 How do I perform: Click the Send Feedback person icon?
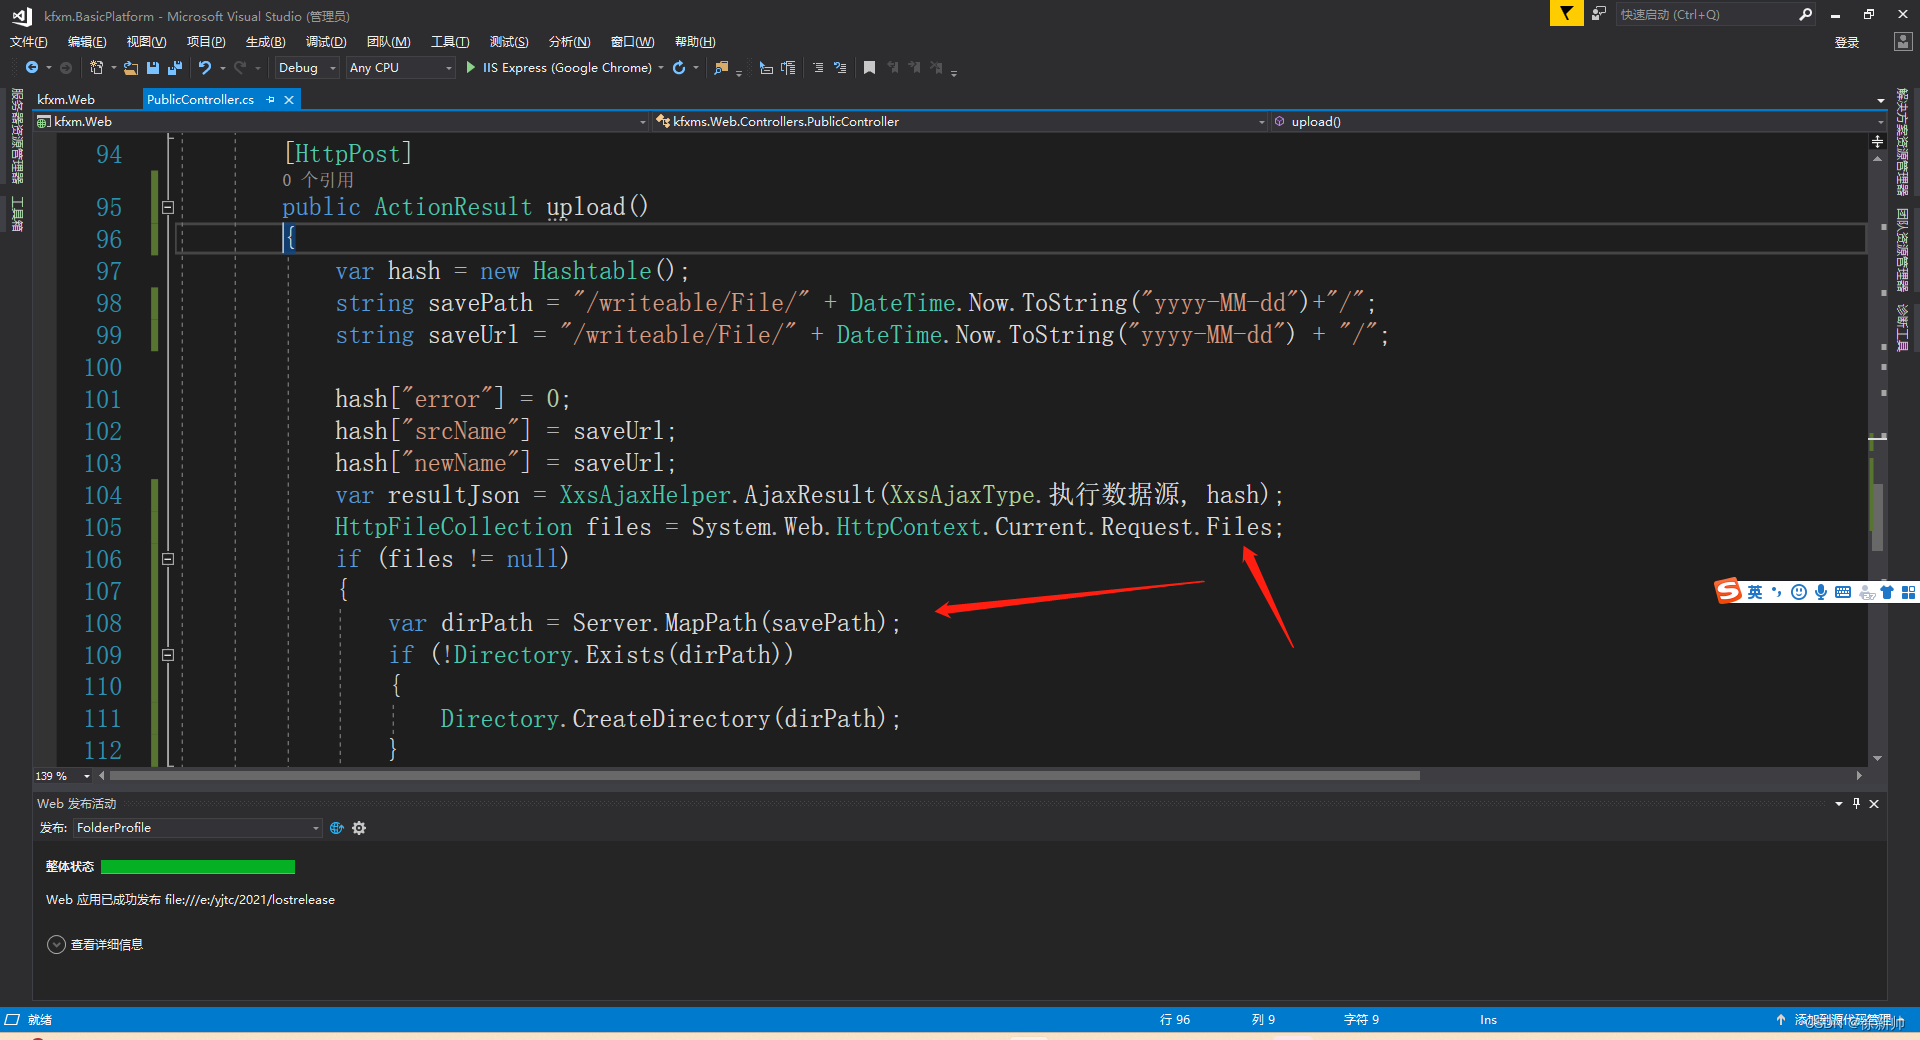point(1599,13)
